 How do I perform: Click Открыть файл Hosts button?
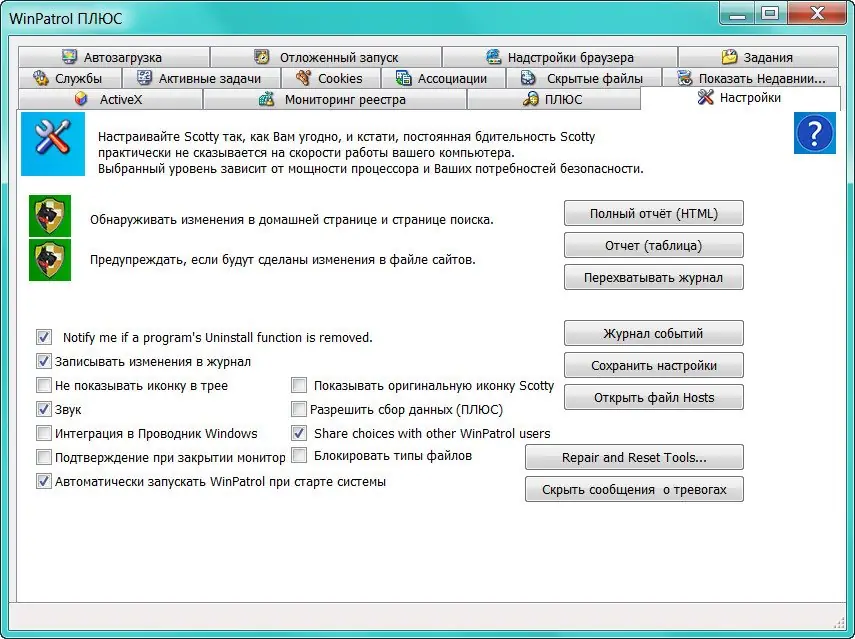point(654,397)
